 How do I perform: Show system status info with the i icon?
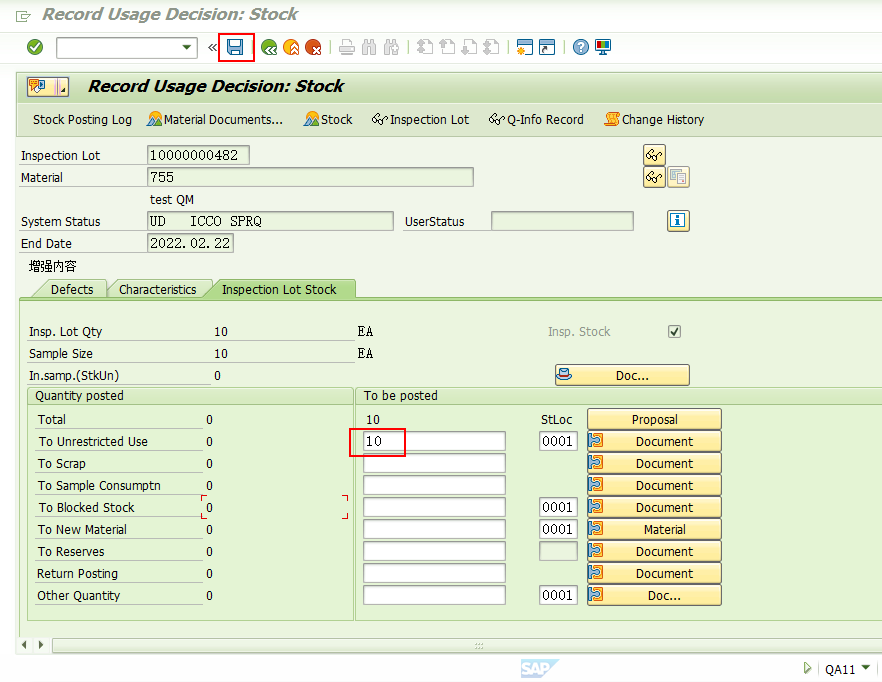click(678, 221)
